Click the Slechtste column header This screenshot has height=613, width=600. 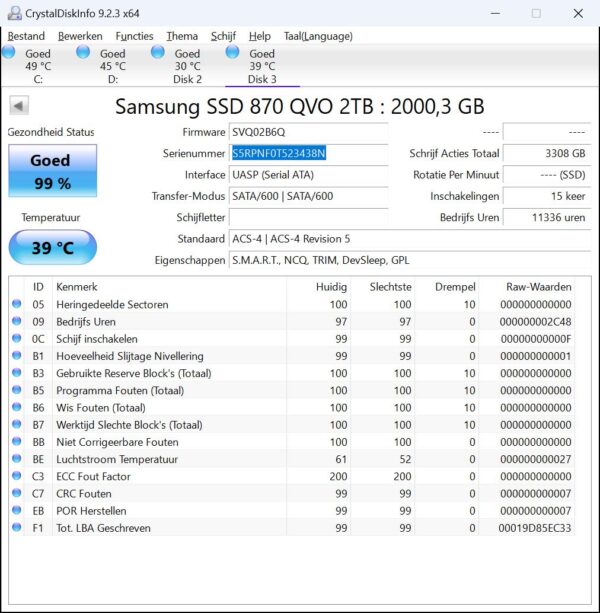383,287
